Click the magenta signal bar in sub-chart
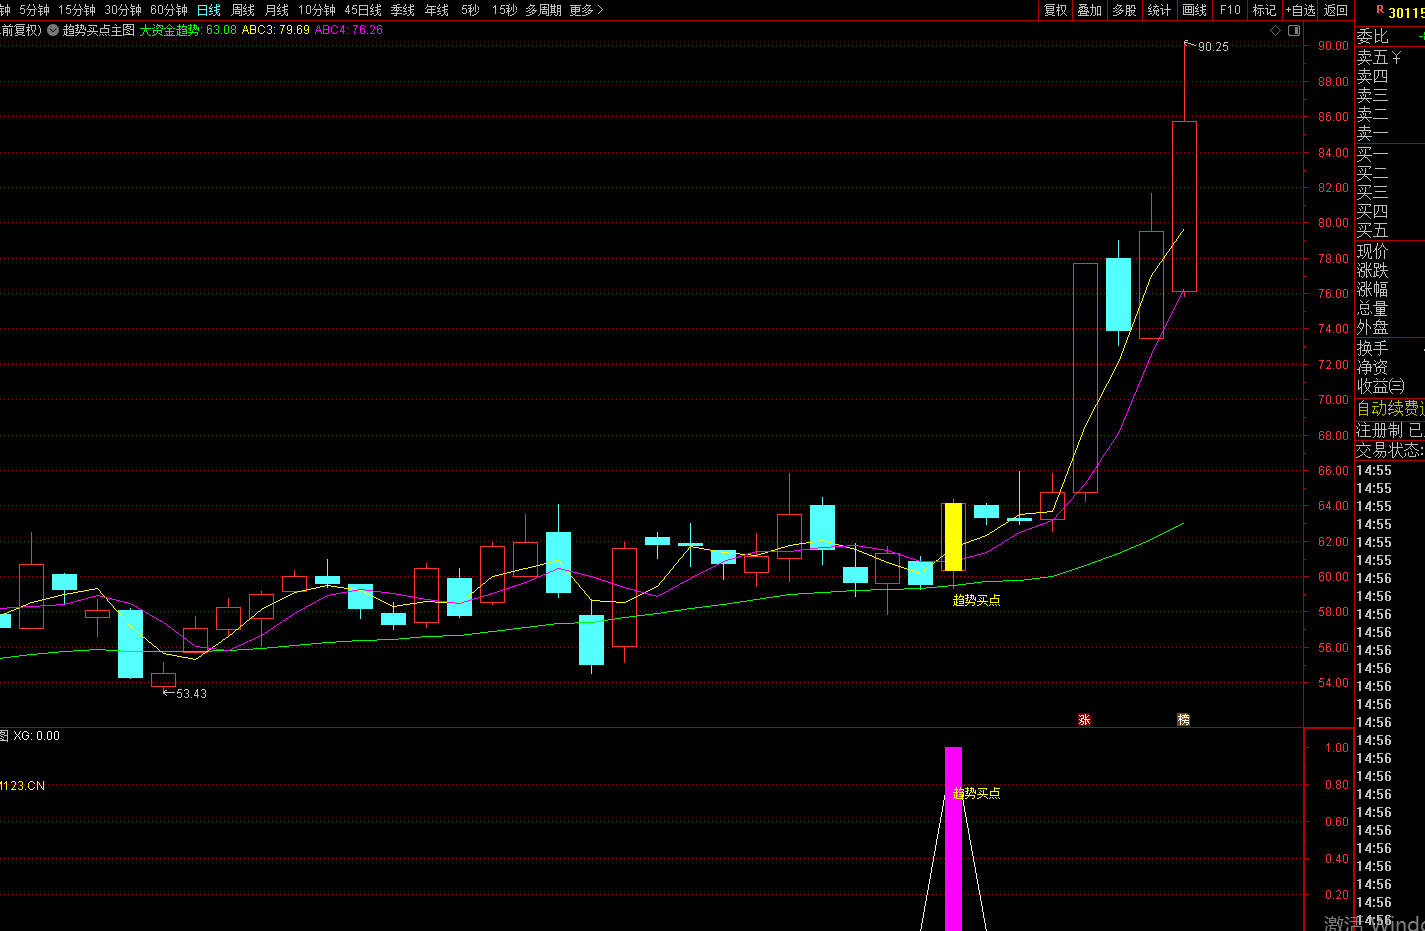Screen dimensions: 1425x931 [953, 840]
